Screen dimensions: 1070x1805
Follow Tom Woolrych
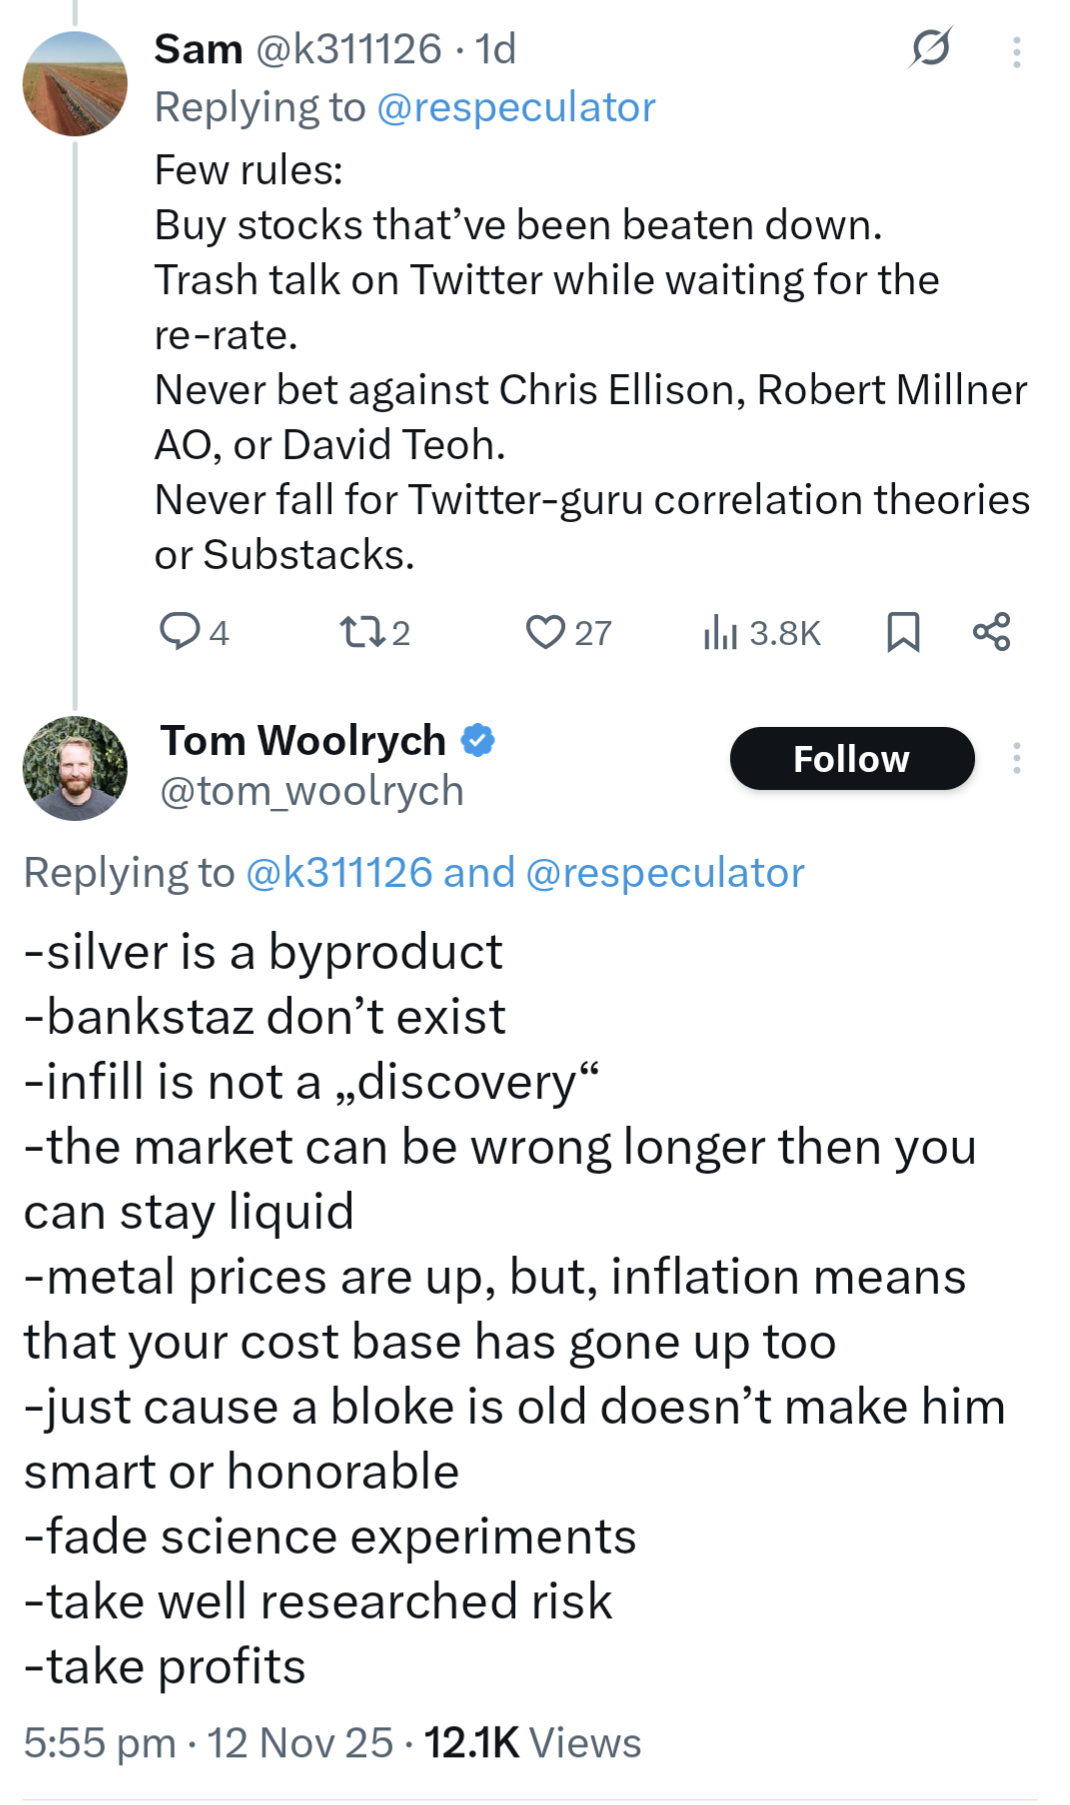coord(851,759)
